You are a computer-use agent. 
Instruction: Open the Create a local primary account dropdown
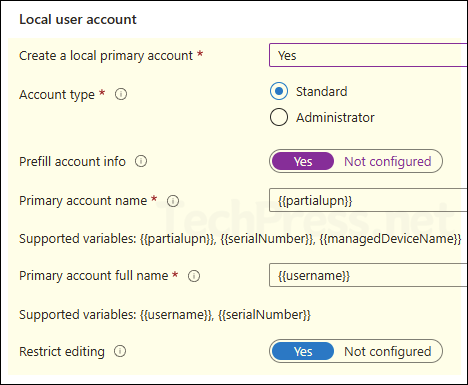[x=368, y=55]
